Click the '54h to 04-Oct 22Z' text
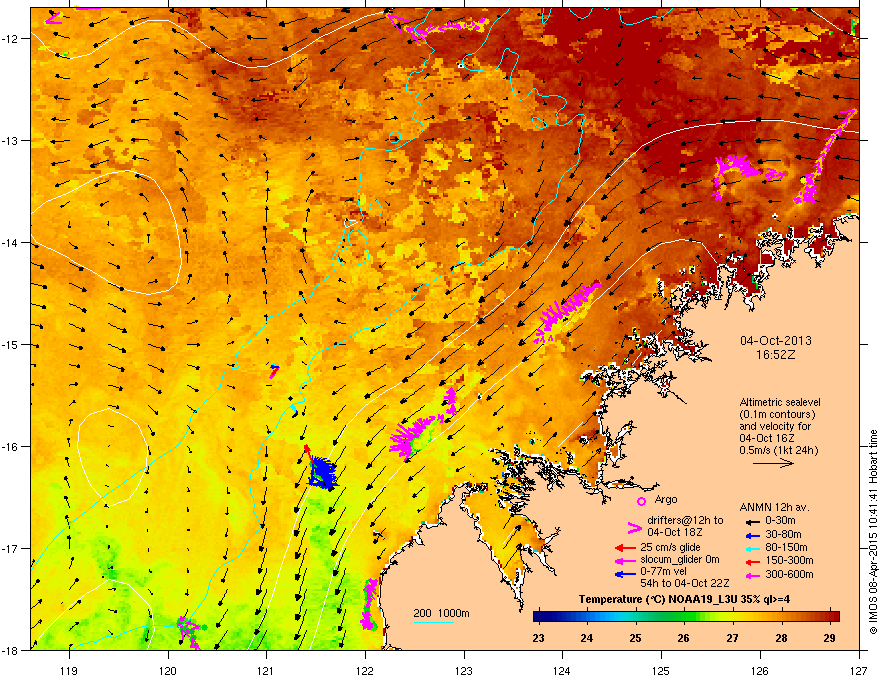 685,583
